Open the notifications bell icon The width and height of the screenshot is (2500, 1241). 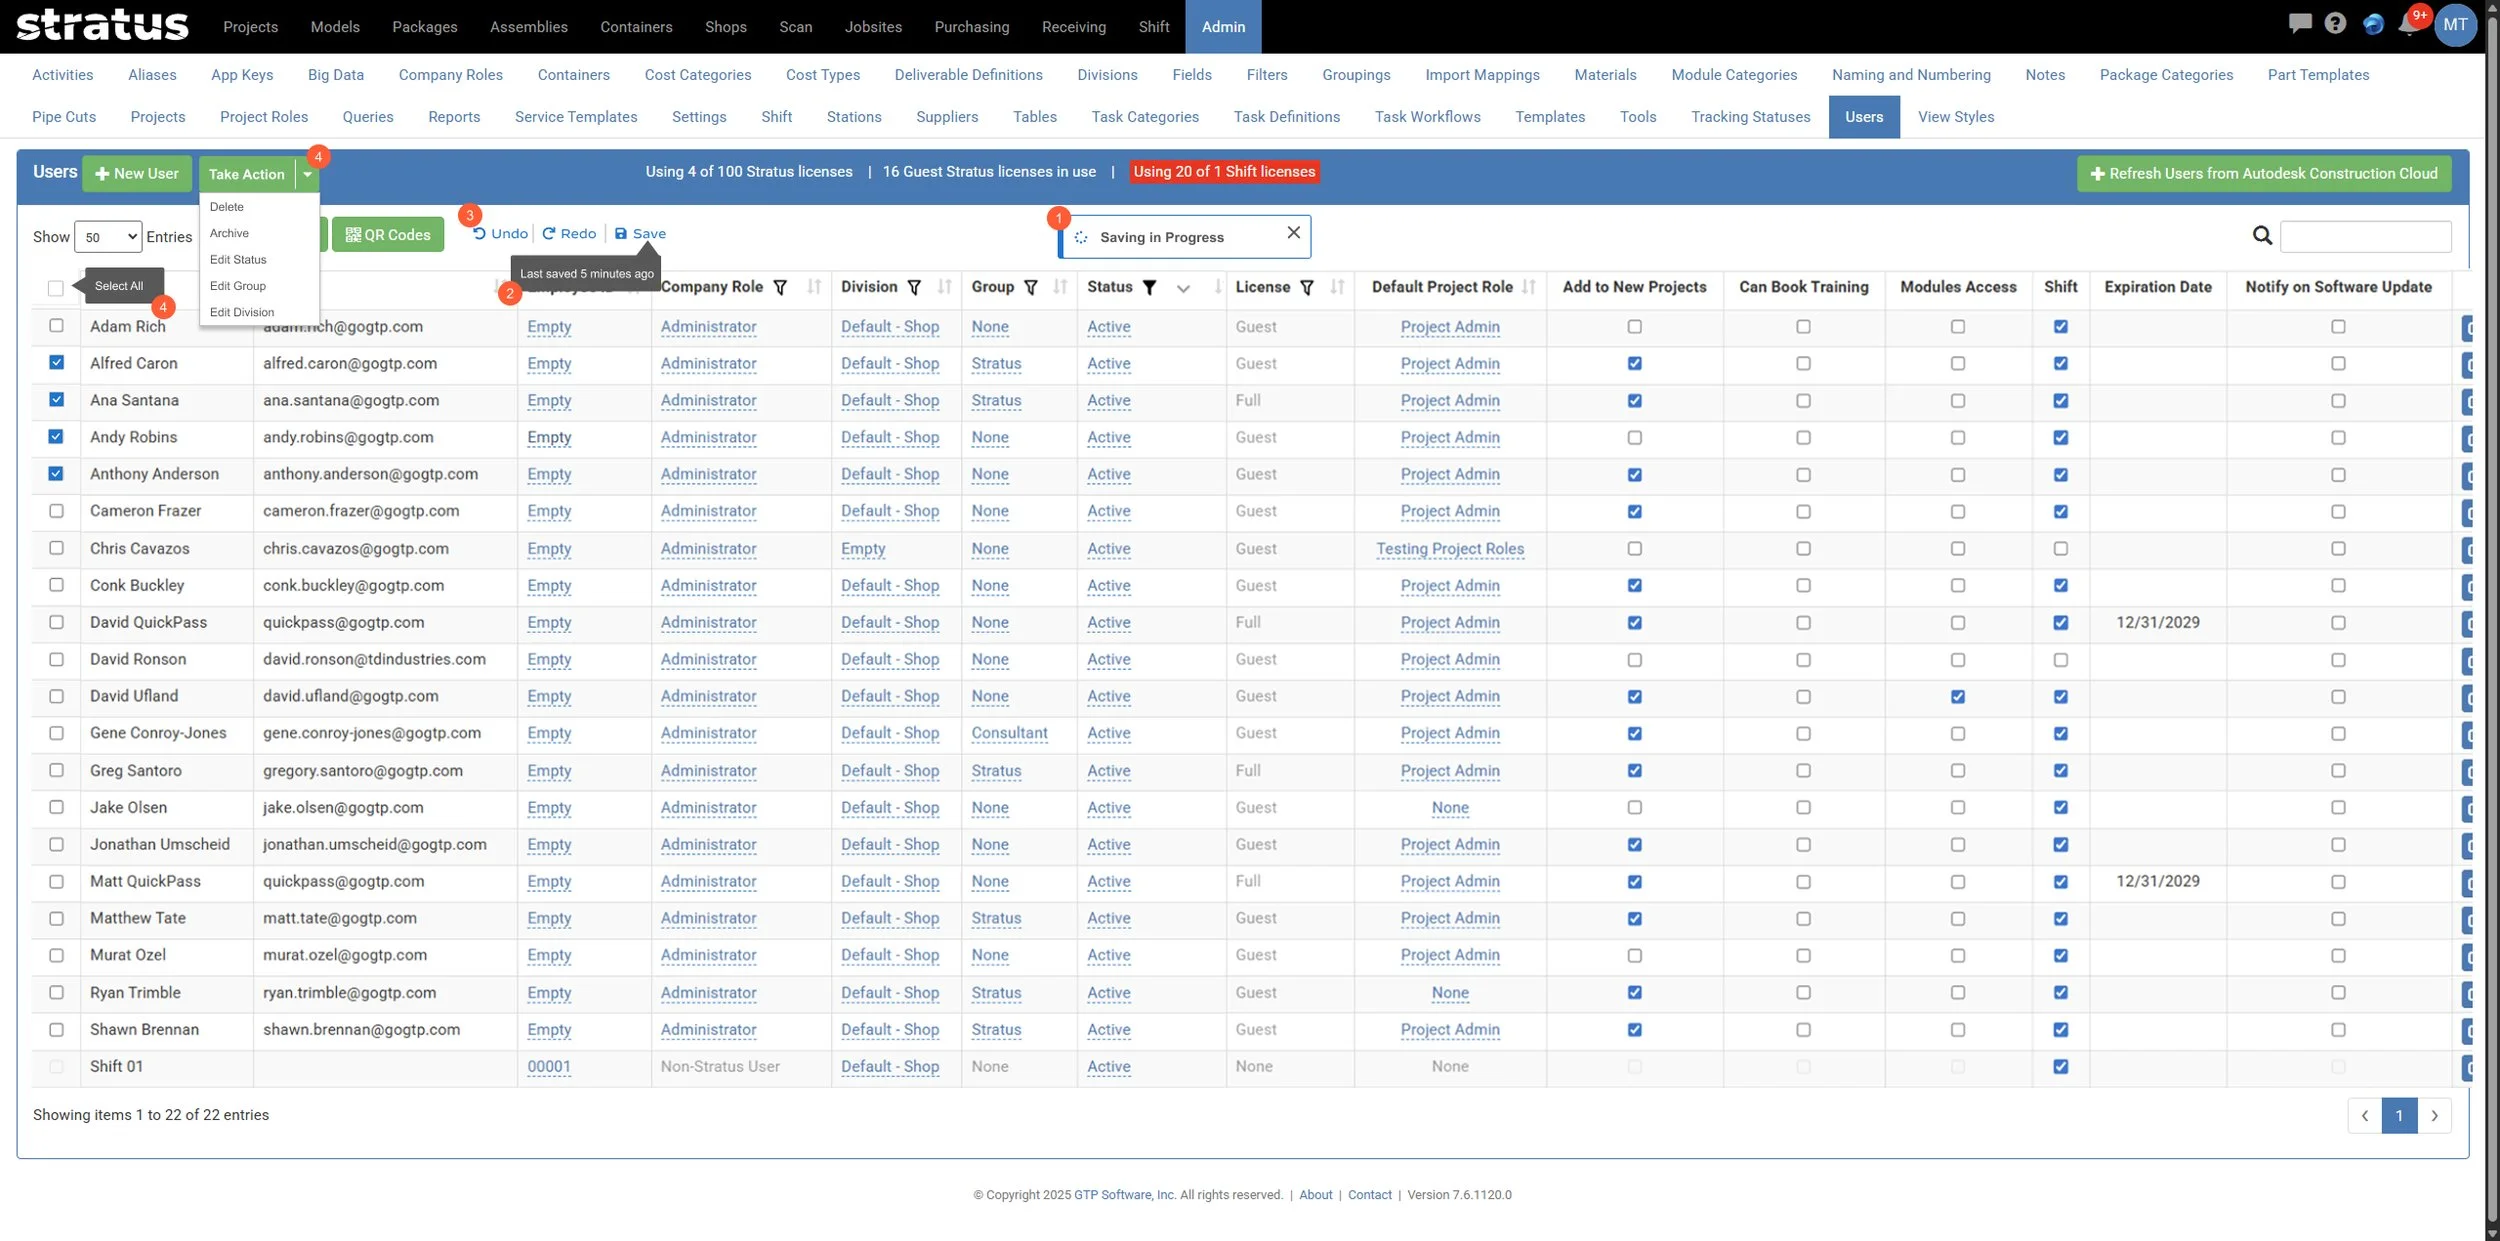click(x=2408, y=25)
